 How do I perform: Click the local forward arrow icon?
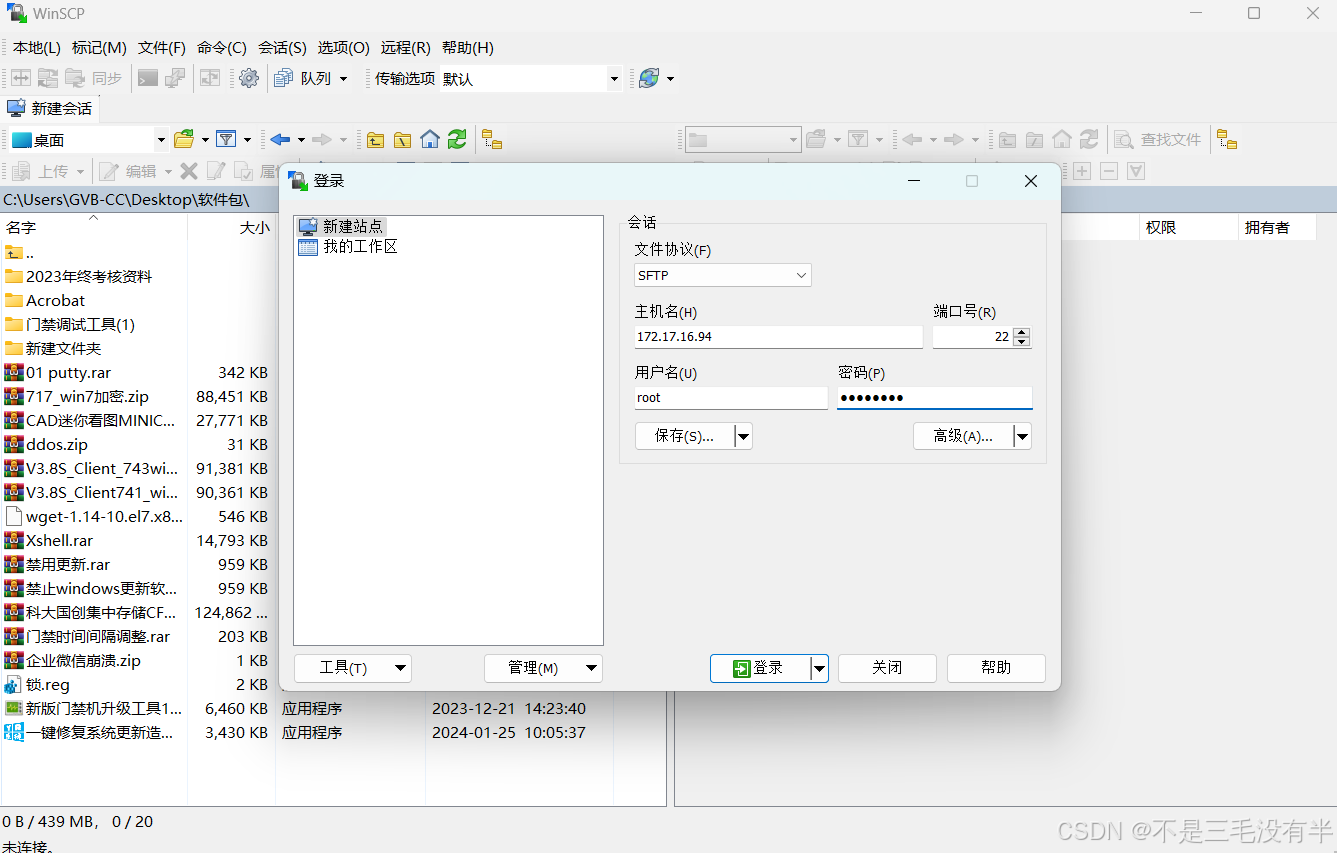pyautogui.click(x=321, y=139)
